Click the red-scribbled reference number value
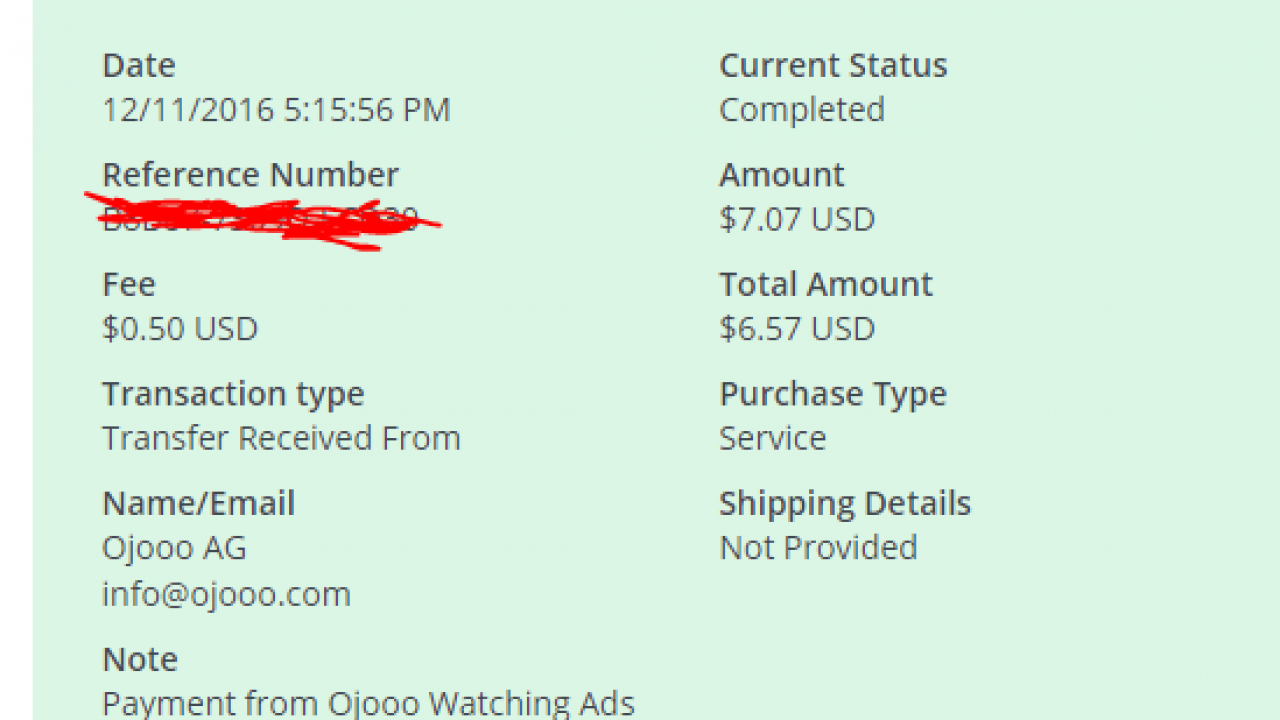1280x720 pixels. 260,219
